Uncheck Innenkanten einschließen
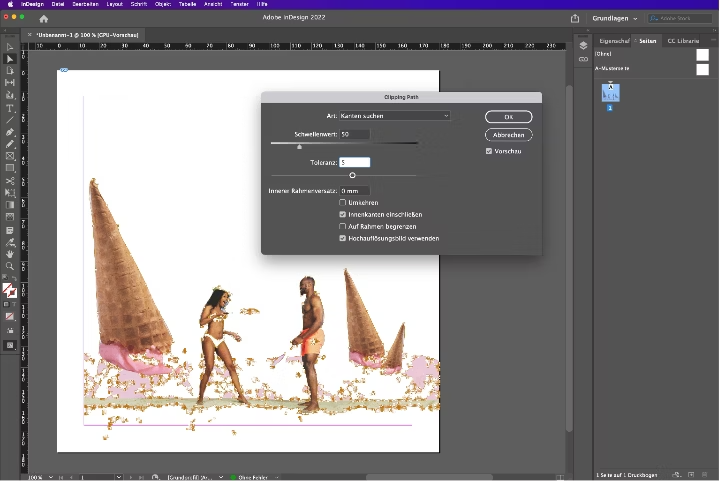 [343, 215]
